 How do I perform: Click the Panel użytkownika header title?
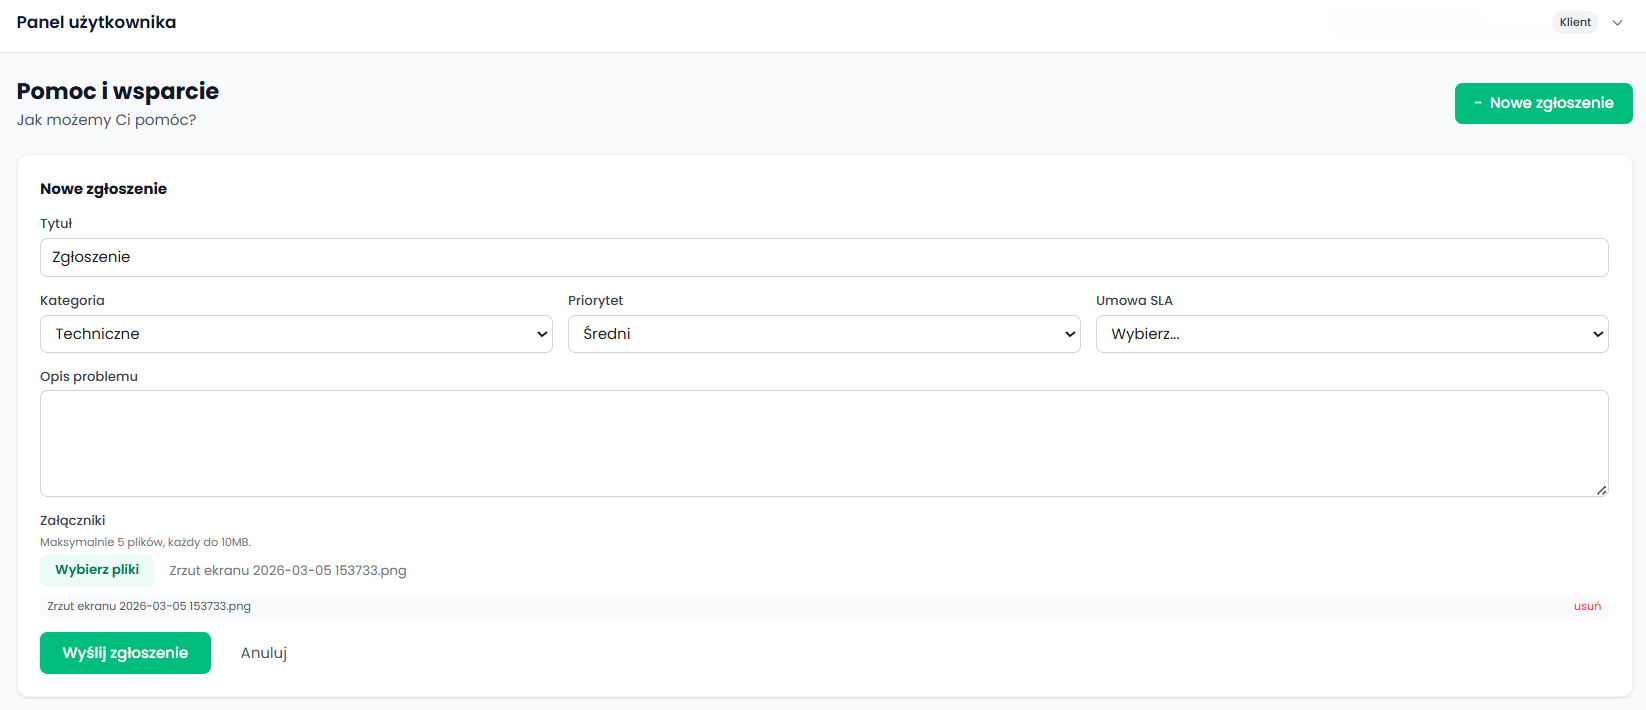pyautogui.click(x=96, y=22)
